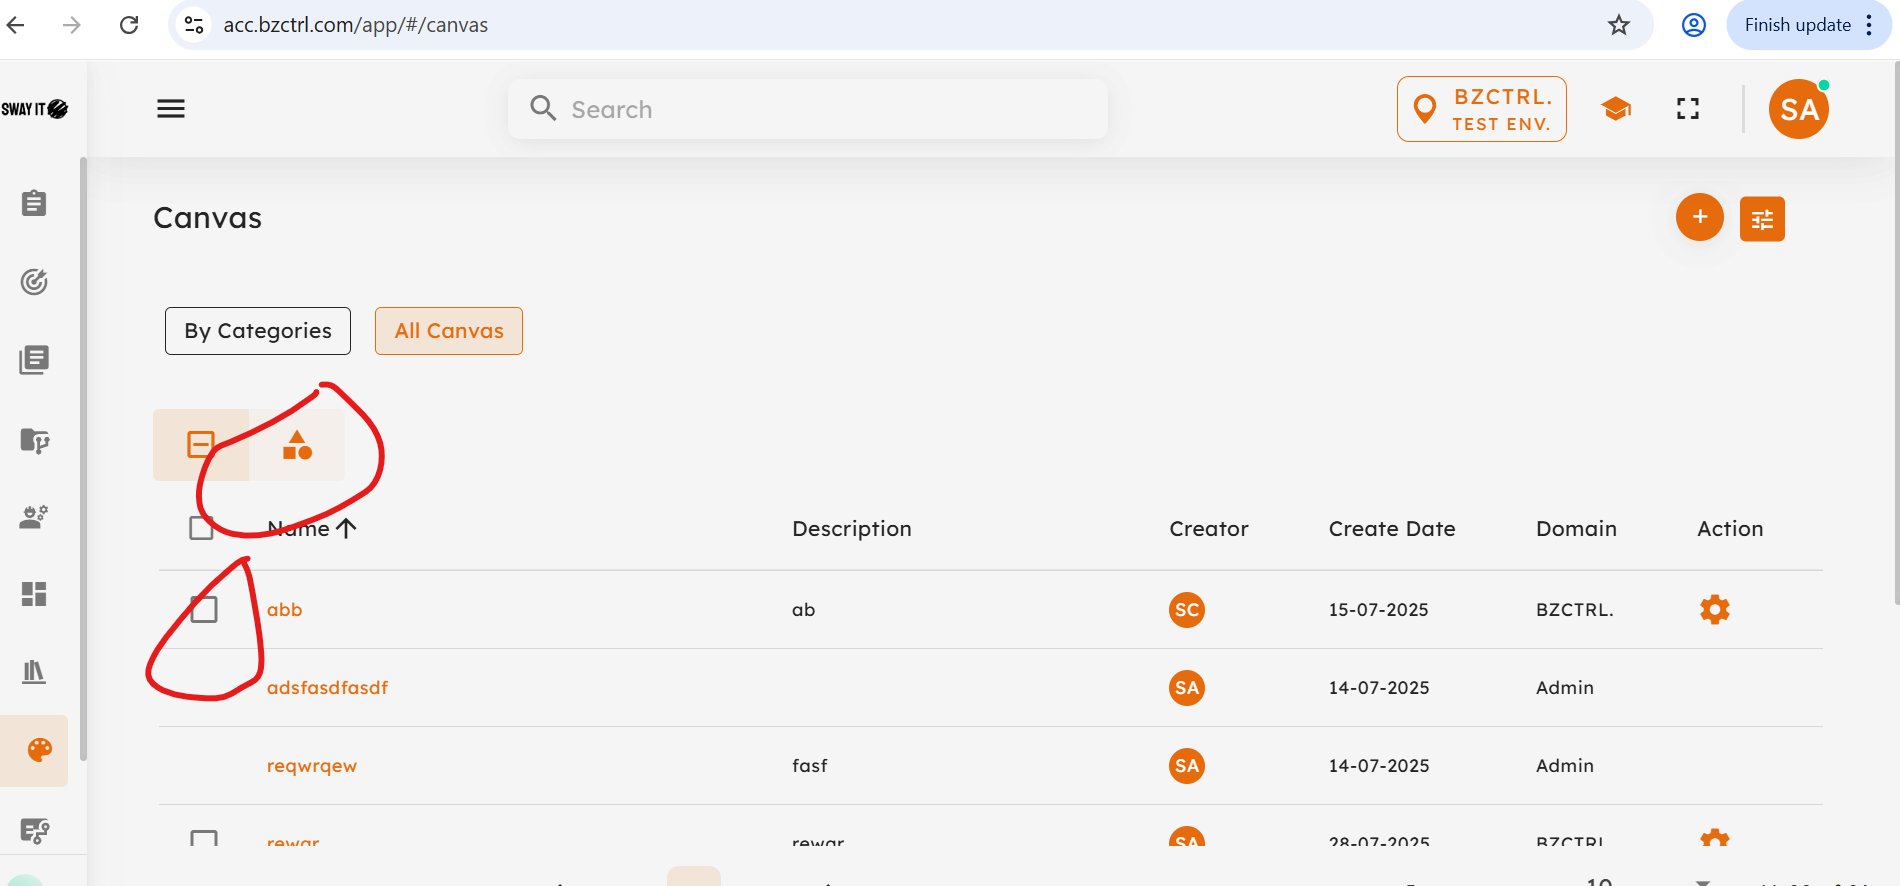Open the clipboard icon in sidebar
Screen dimensions: 1900x886
34,203
